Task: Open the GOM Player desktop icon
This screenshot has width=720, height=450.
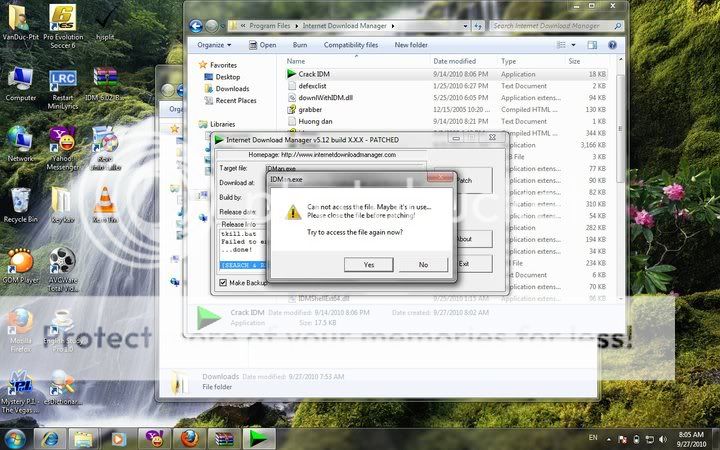Action: point(20,265)
